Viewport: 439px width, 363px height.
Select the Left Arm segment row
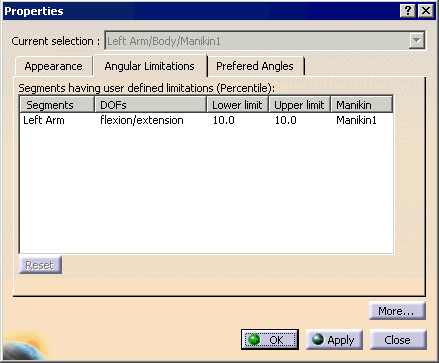click(x=206, y=120)
